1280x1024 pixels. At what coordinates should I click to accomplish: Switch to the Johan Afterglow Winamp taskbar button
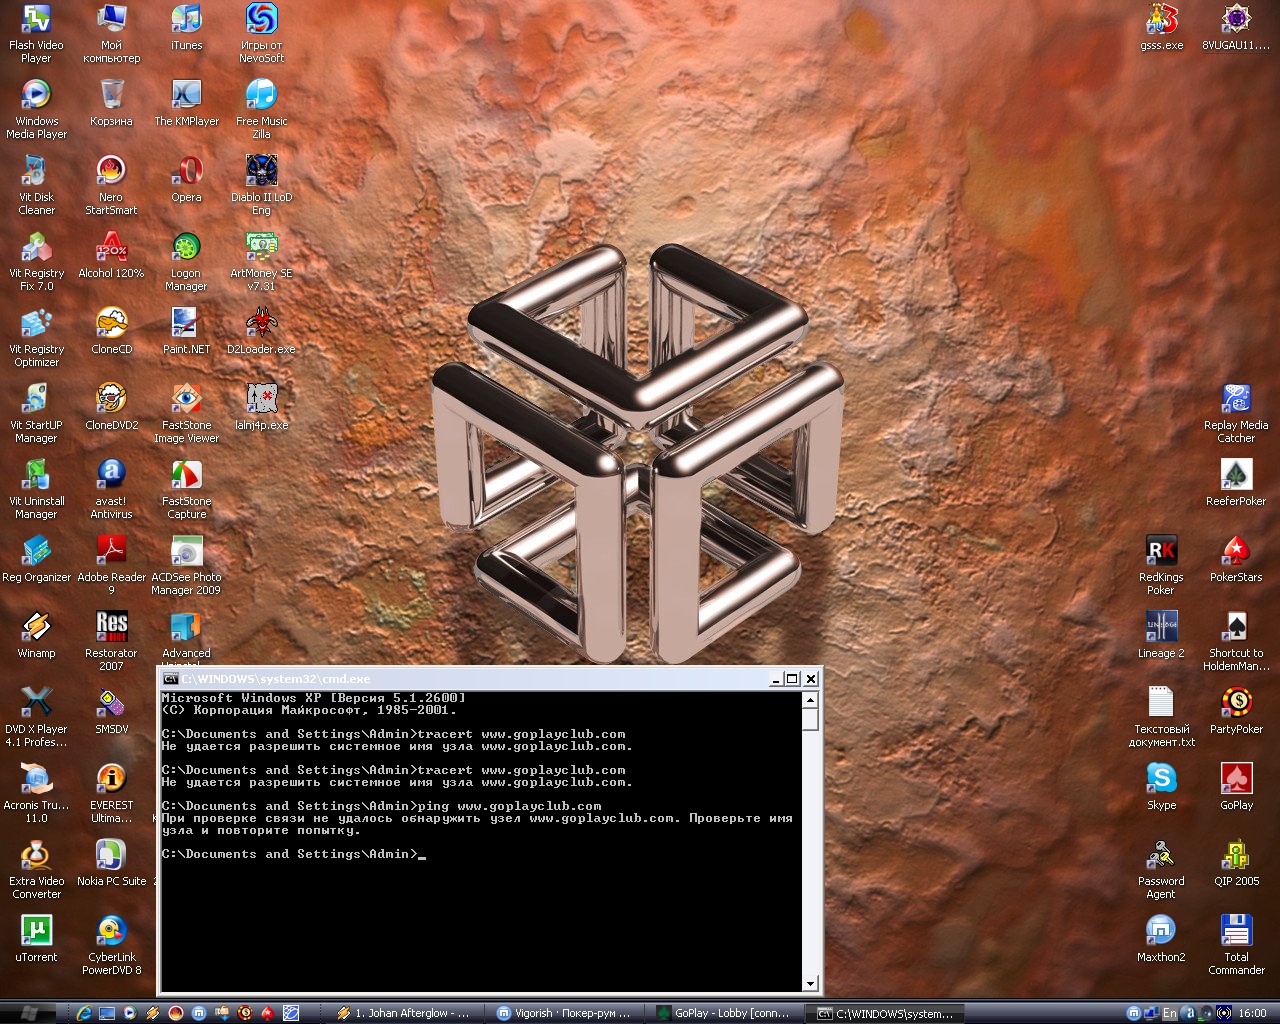click(404, 1013)
